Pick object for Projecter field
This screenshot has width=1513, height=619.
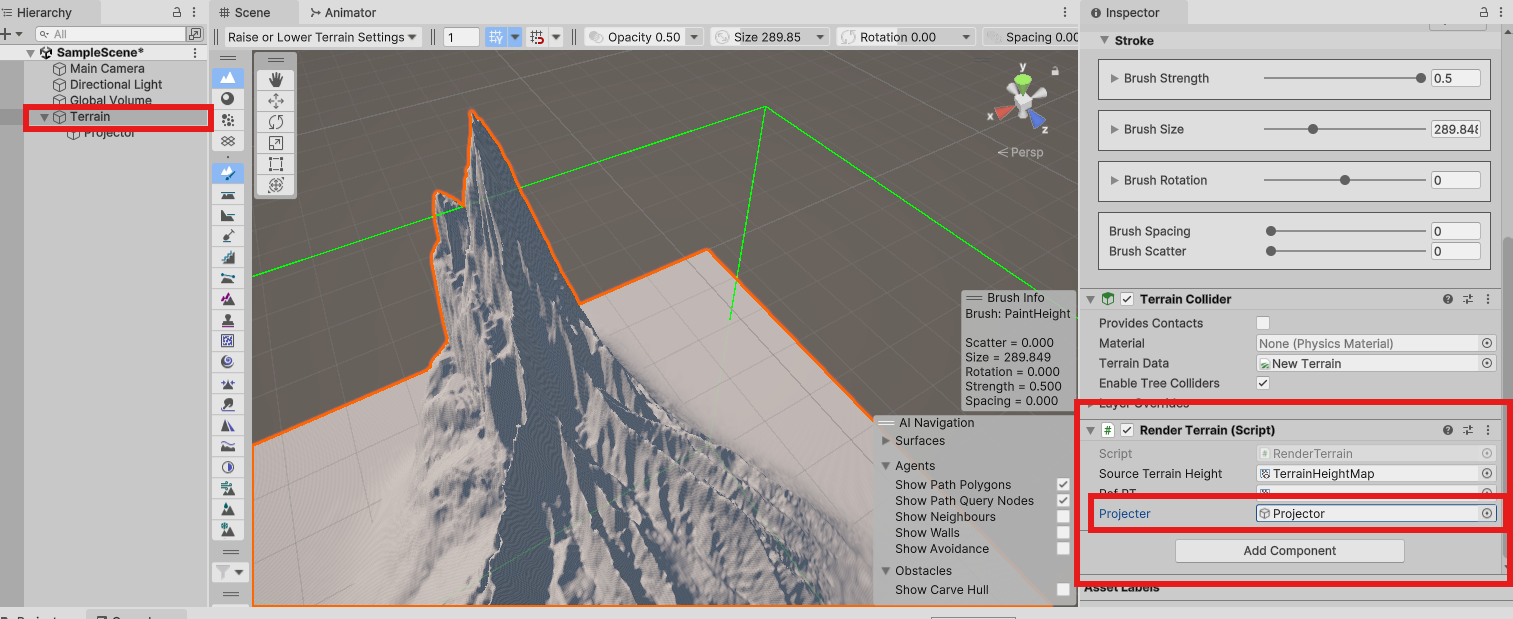click(1487, 513)
